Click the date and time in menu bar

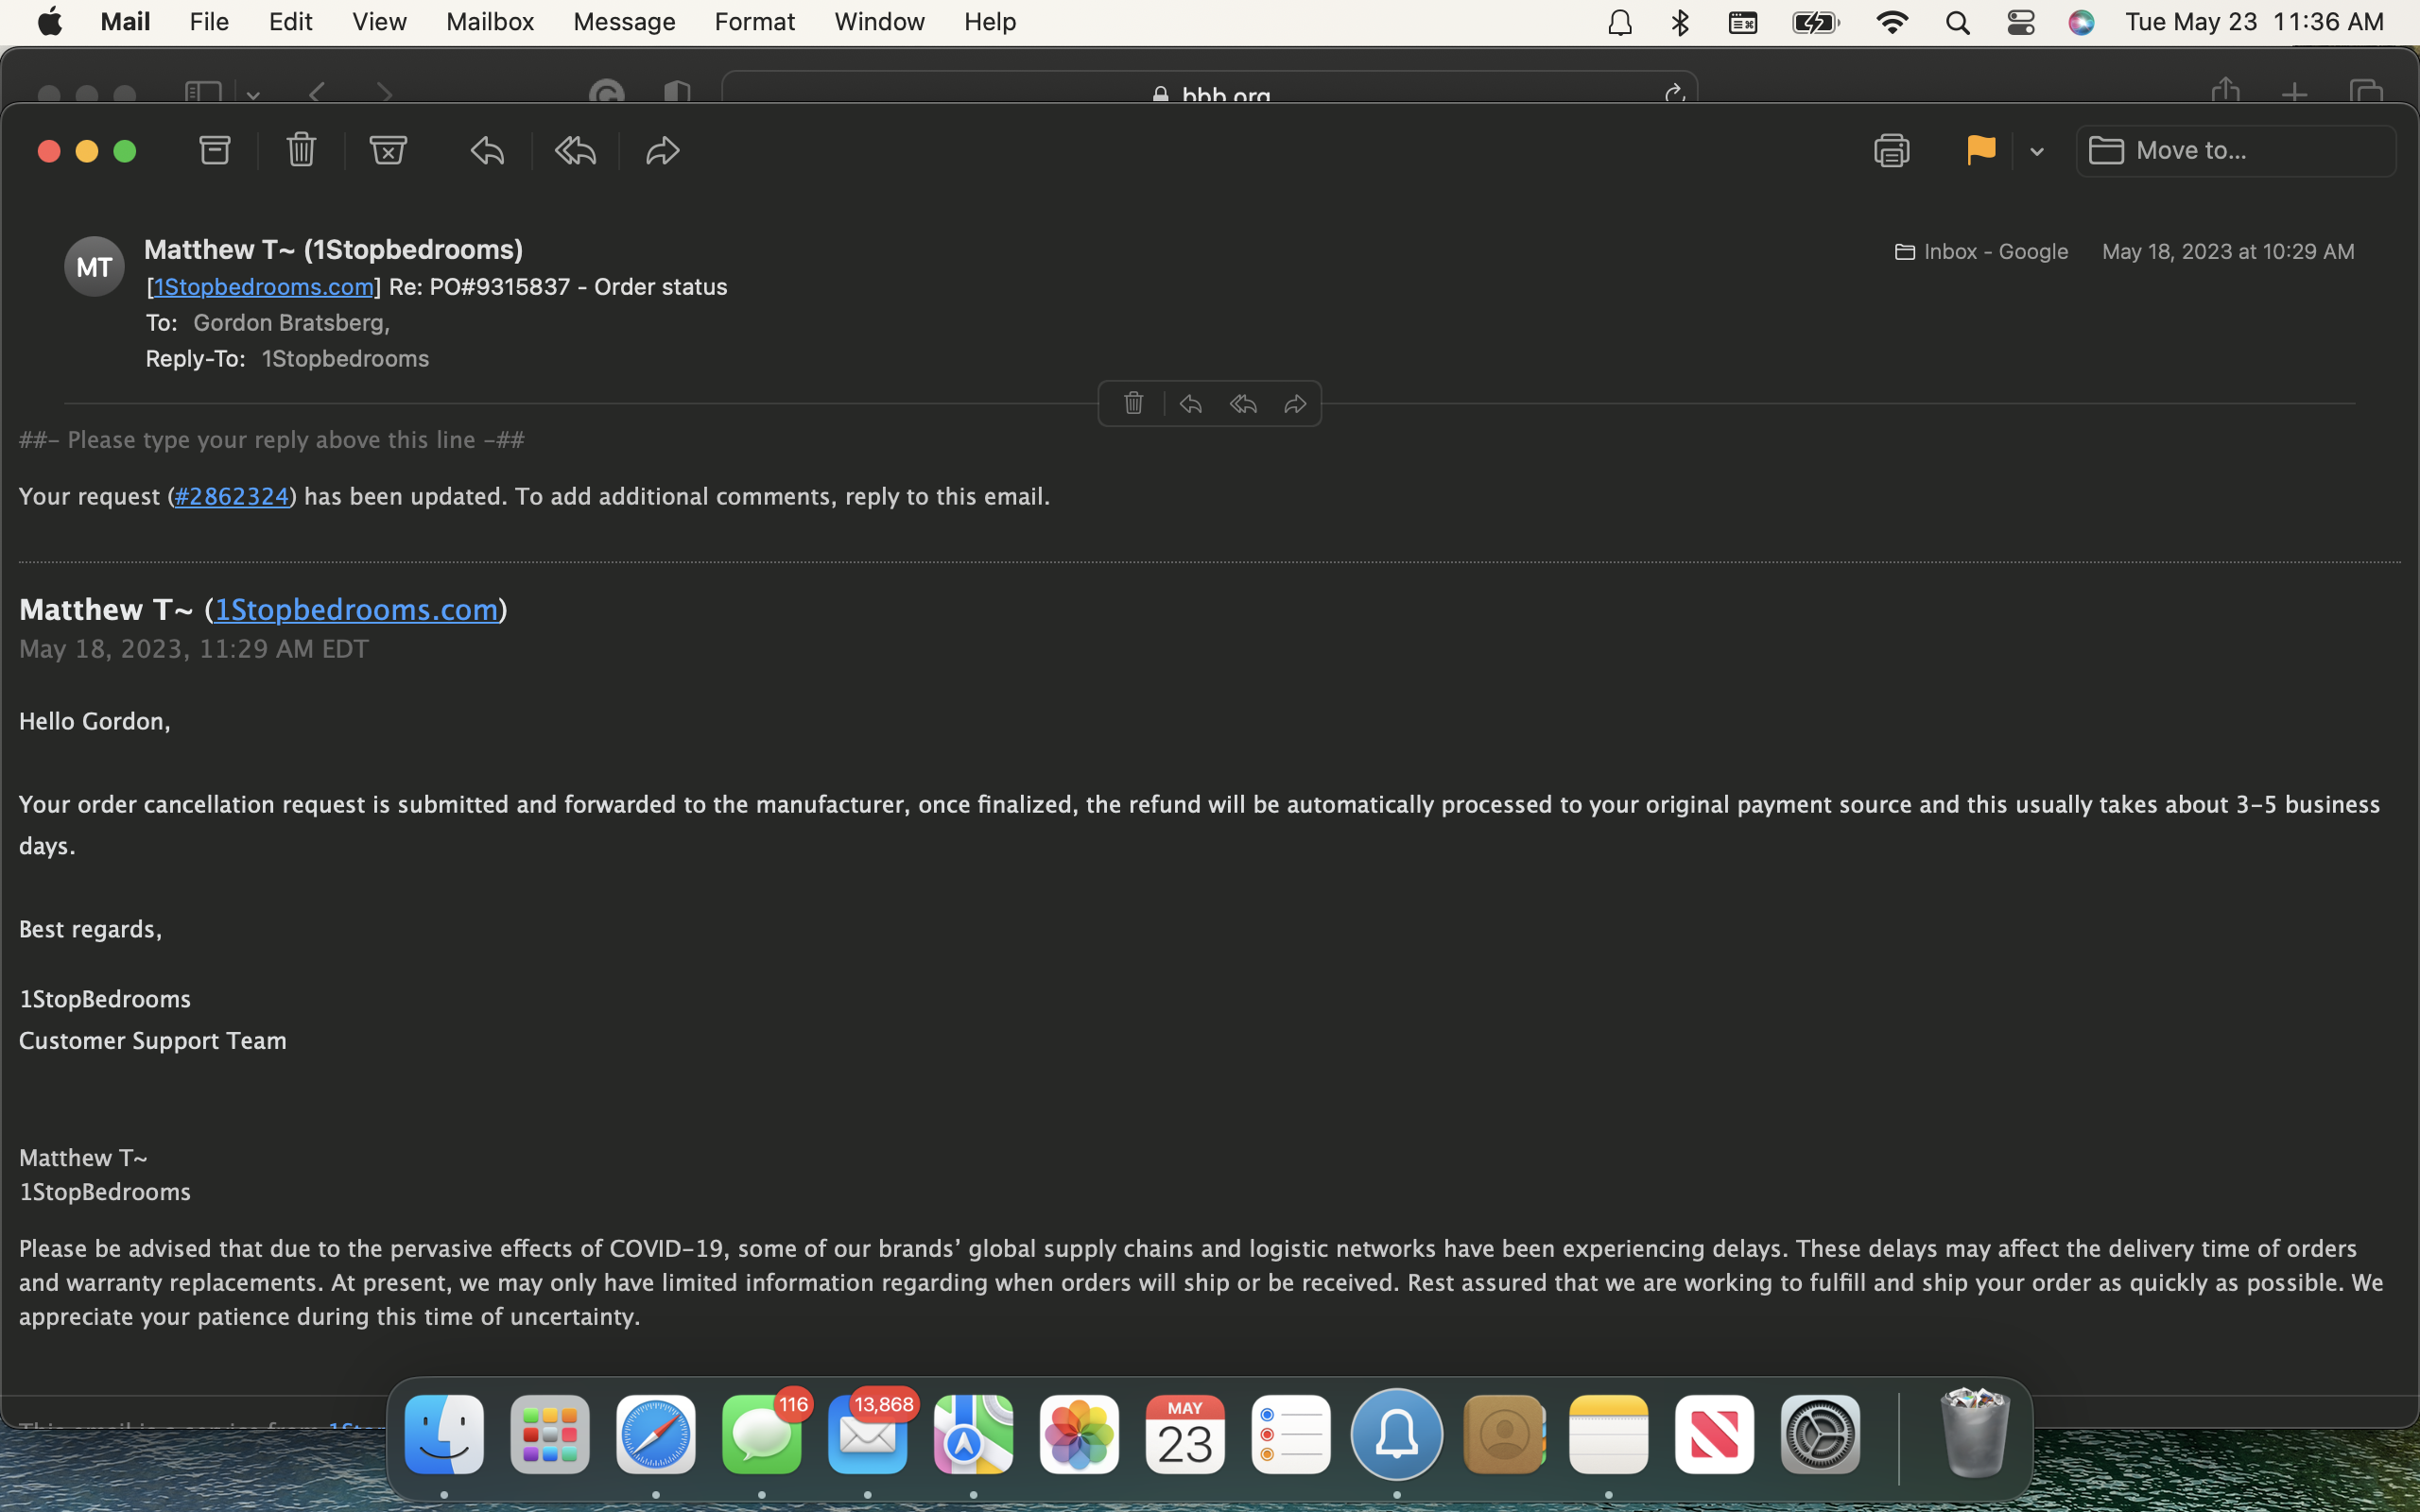pyautogui.click(x=2254, y=21)
